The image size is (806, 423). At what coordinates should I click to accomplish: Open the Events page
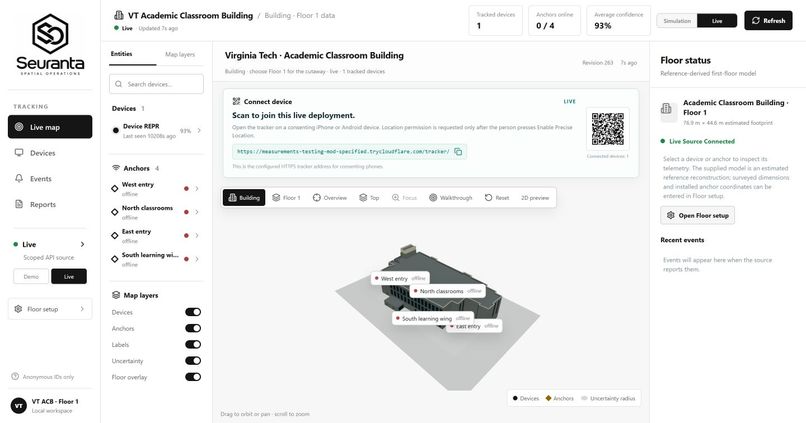point(50,178)
